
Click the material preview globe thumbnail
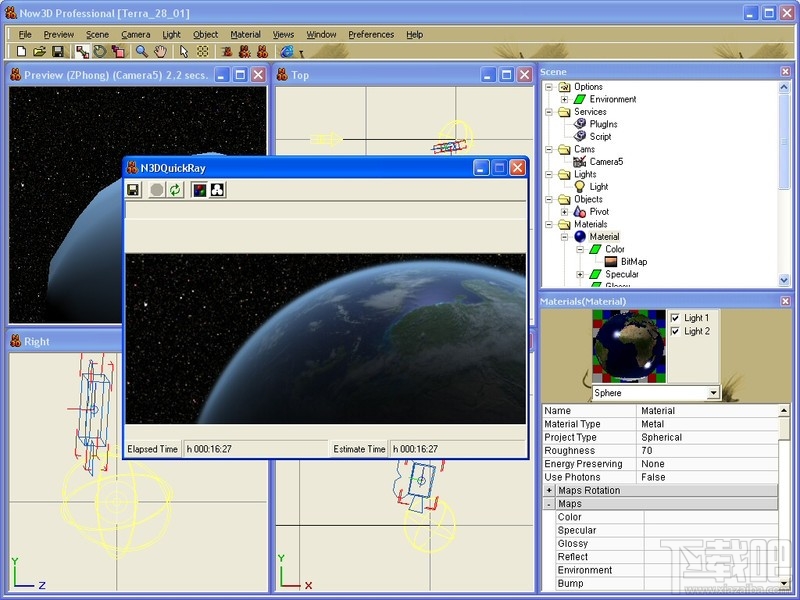tap(629, 346)
